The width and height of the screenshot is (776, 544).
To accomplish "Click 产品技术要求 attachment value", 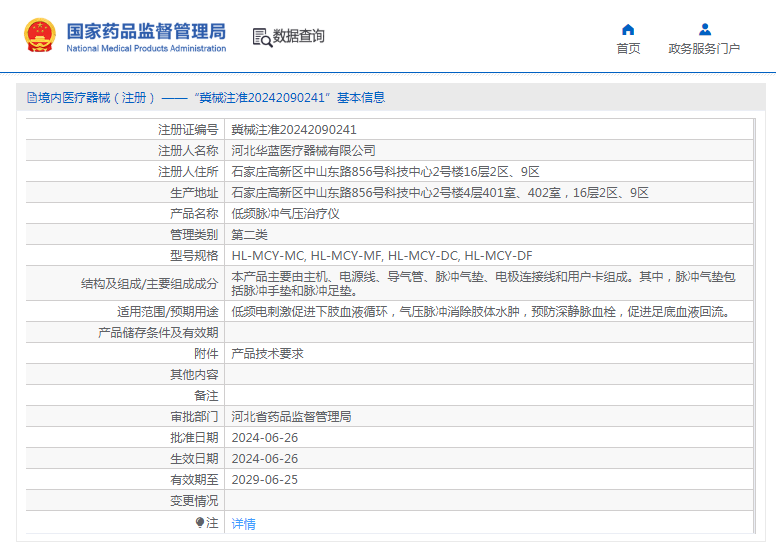I will tap(267, 354).
